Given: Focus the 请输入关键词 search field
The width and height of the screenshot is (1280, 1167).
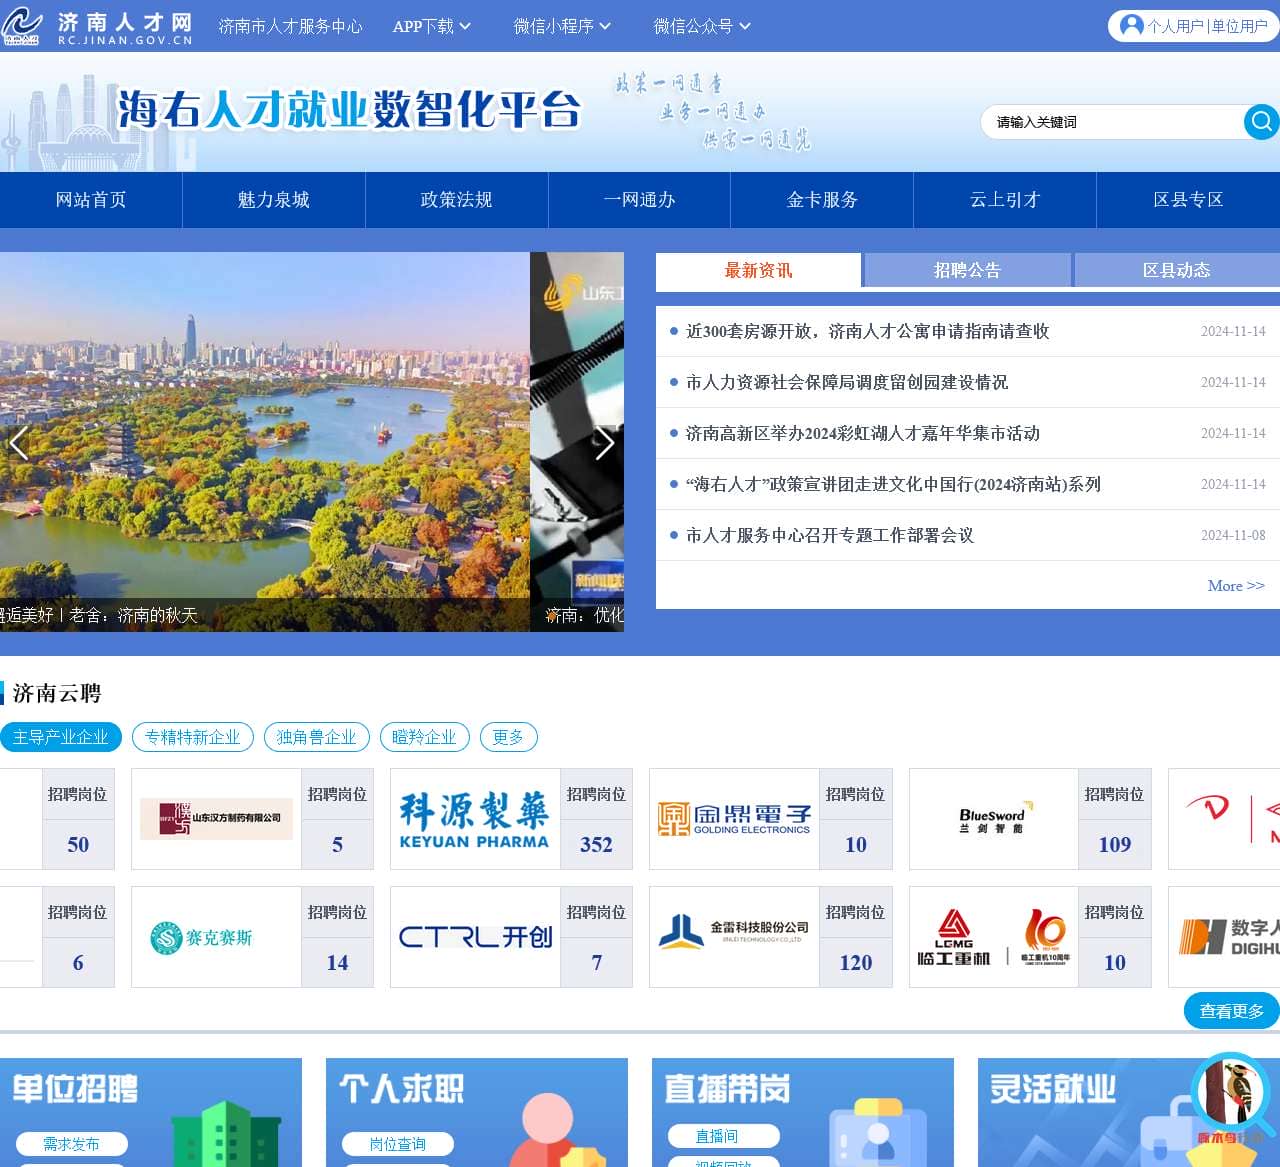Looking at the screenshot, I should click(x=1112, y=122).
